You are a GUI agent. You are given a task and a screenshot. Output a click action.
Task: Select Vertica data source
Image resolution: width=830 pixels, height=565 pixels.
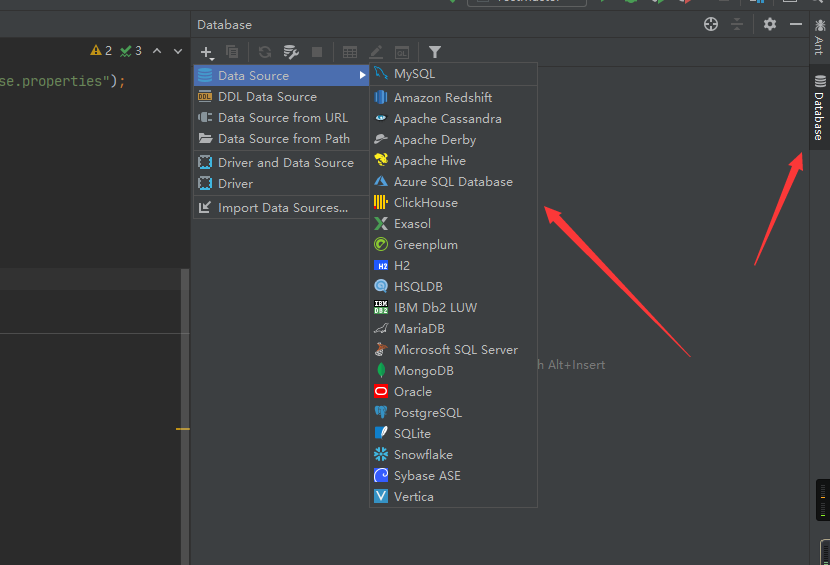pyautogui.click(x=454, y=497)
